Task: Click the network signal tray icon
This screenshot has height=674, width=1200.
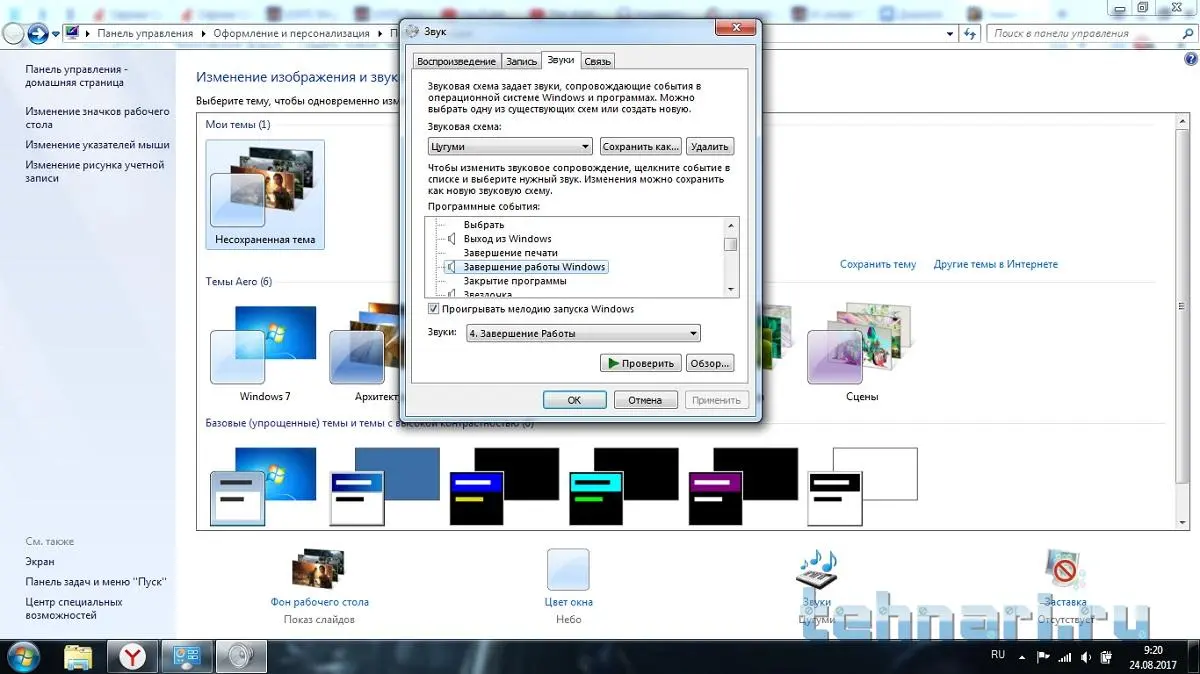Action: coord(1066,657)
